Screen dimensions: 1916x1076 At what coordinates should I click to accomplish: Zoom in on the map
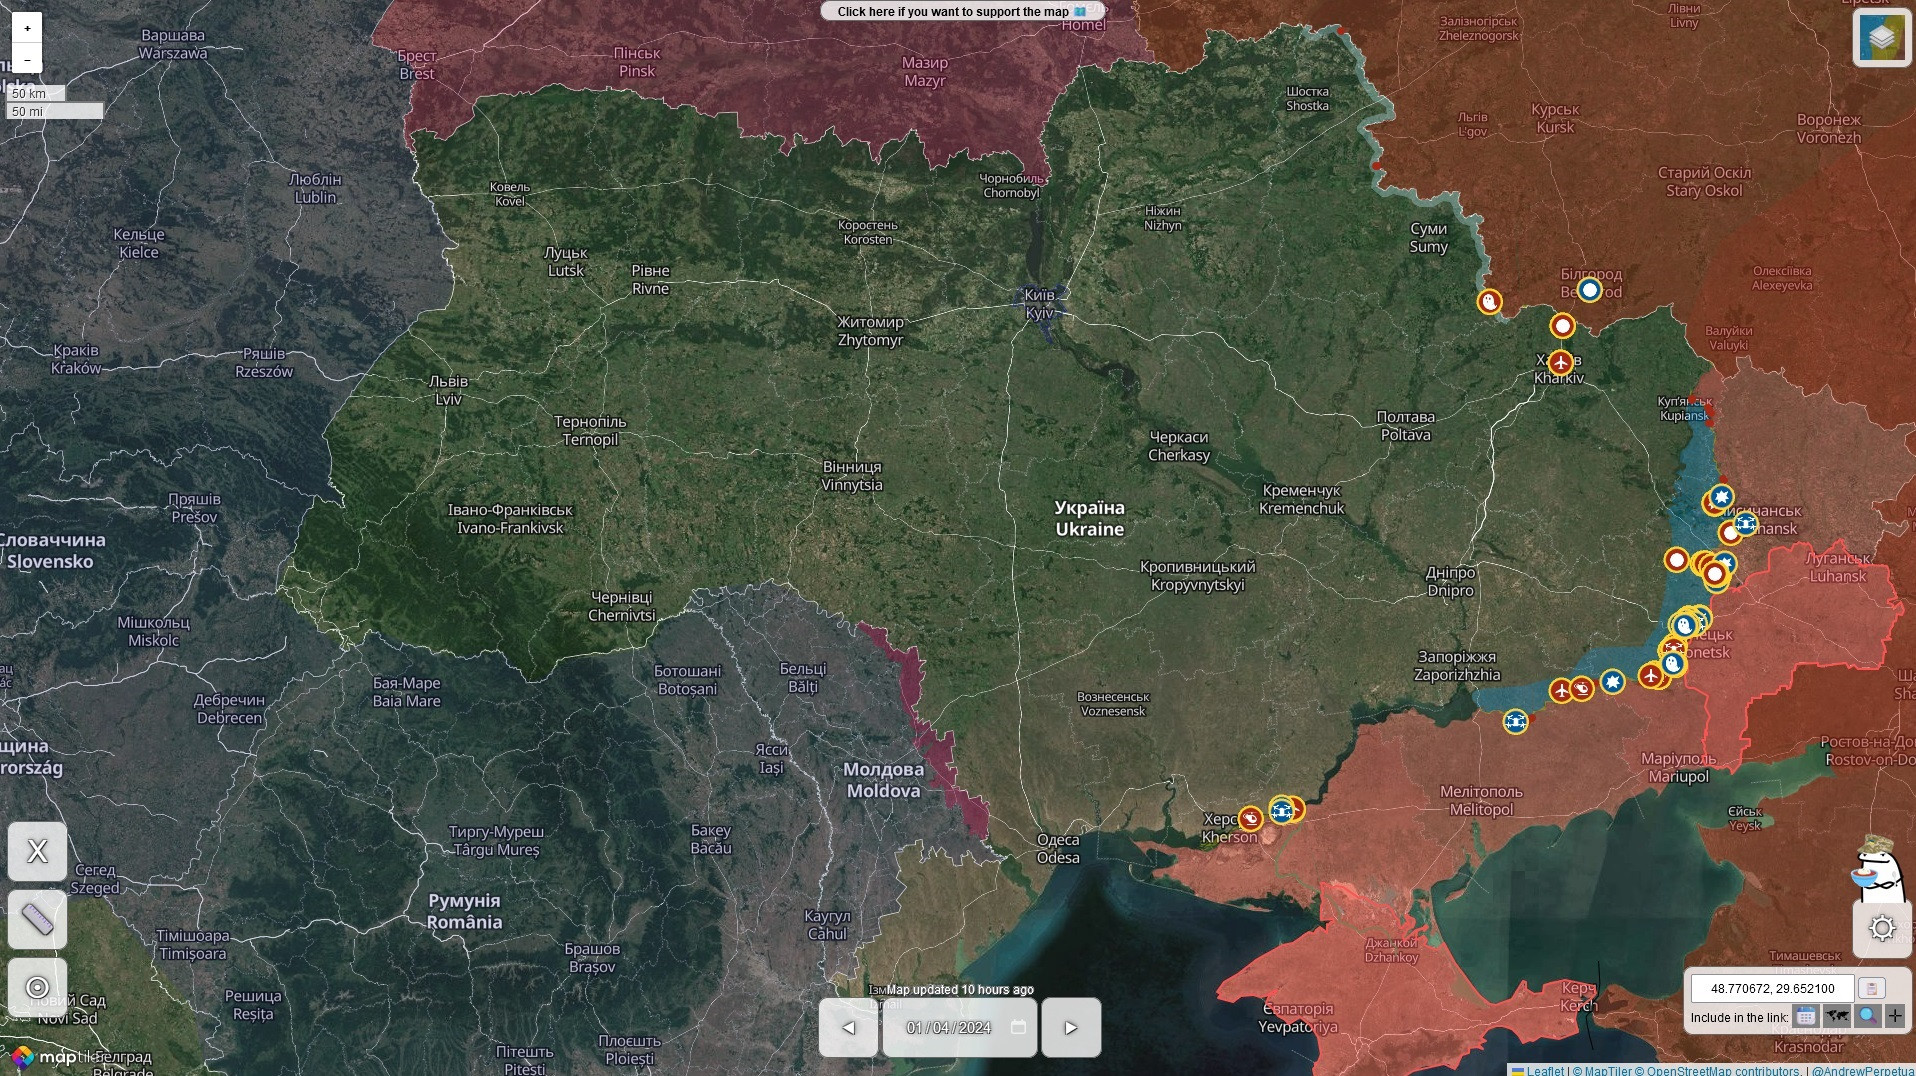[27, 28]
